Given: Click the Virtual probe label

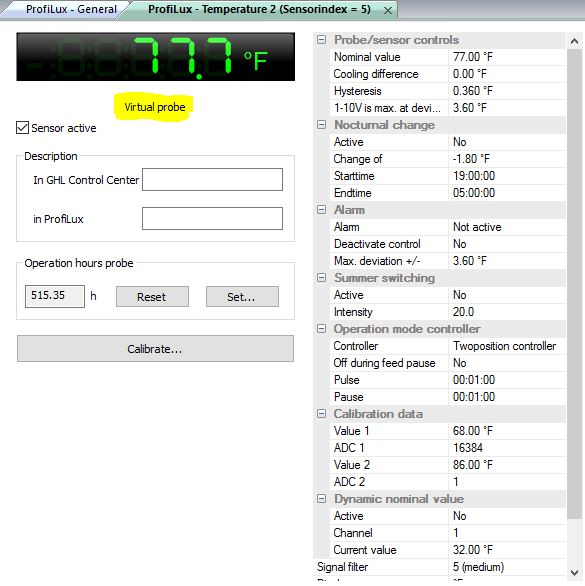Looking at the screenshot, I should pos(155,107).
